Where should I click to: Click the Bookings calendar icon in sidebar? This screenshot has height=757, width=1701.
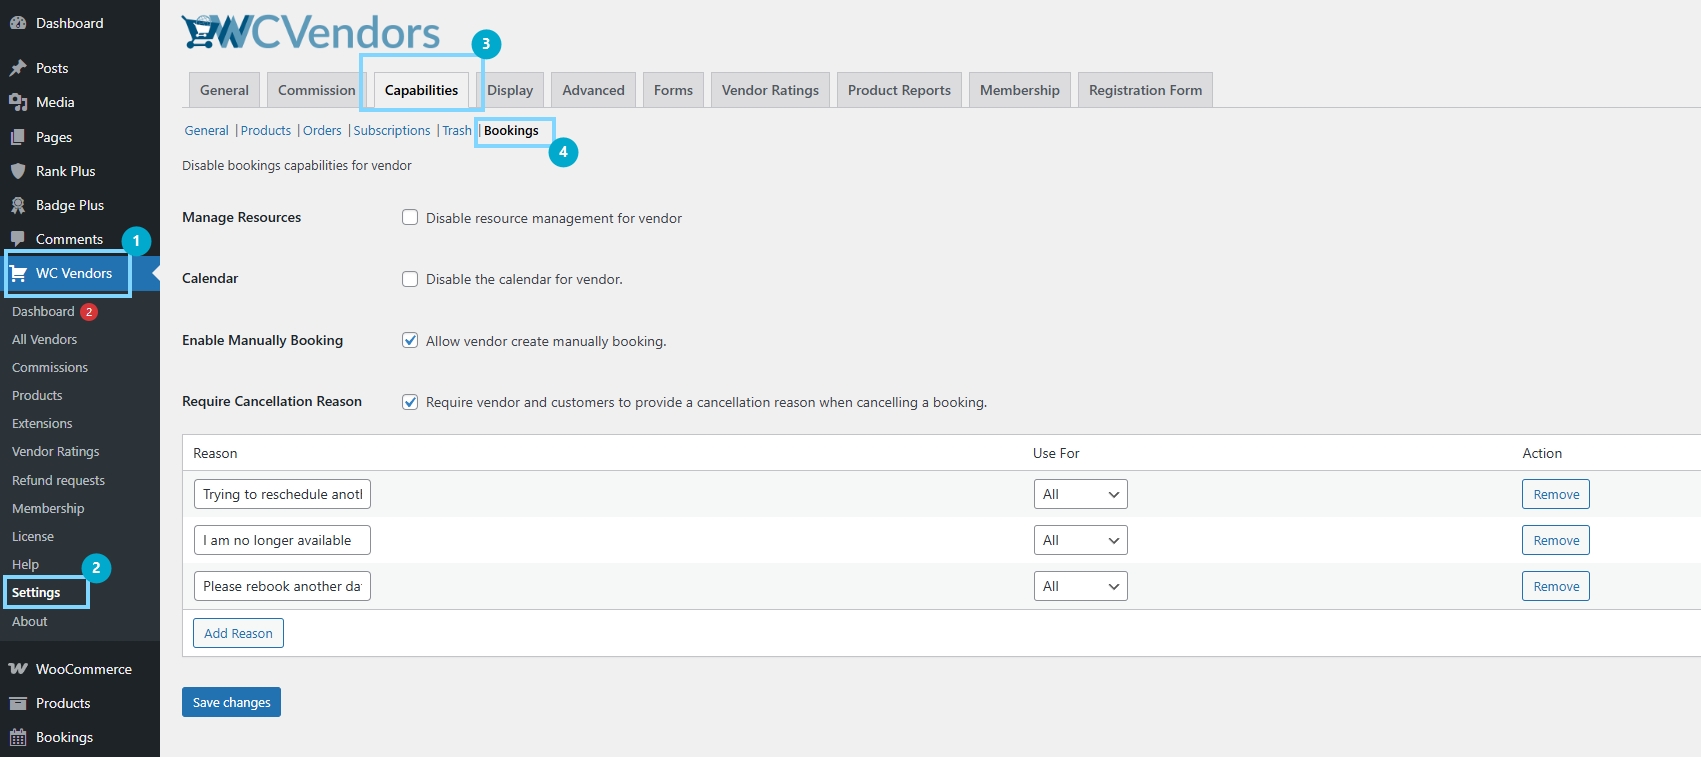pyautogui.click(x=18, y=737)
